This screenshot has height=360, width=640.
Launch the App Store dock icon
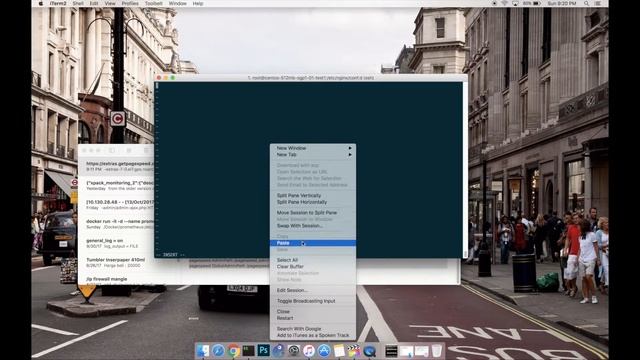[x=324, y=351]
